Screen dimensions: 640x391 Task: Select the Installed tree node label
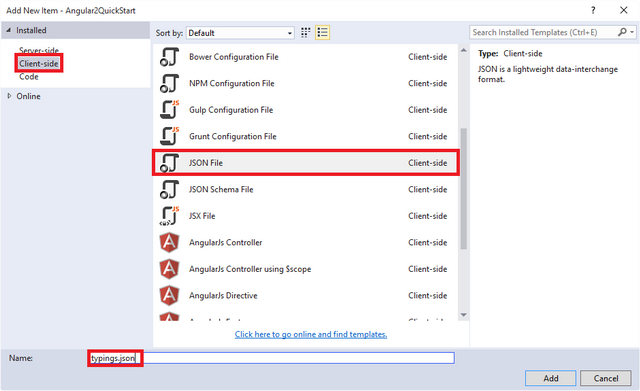31,30
